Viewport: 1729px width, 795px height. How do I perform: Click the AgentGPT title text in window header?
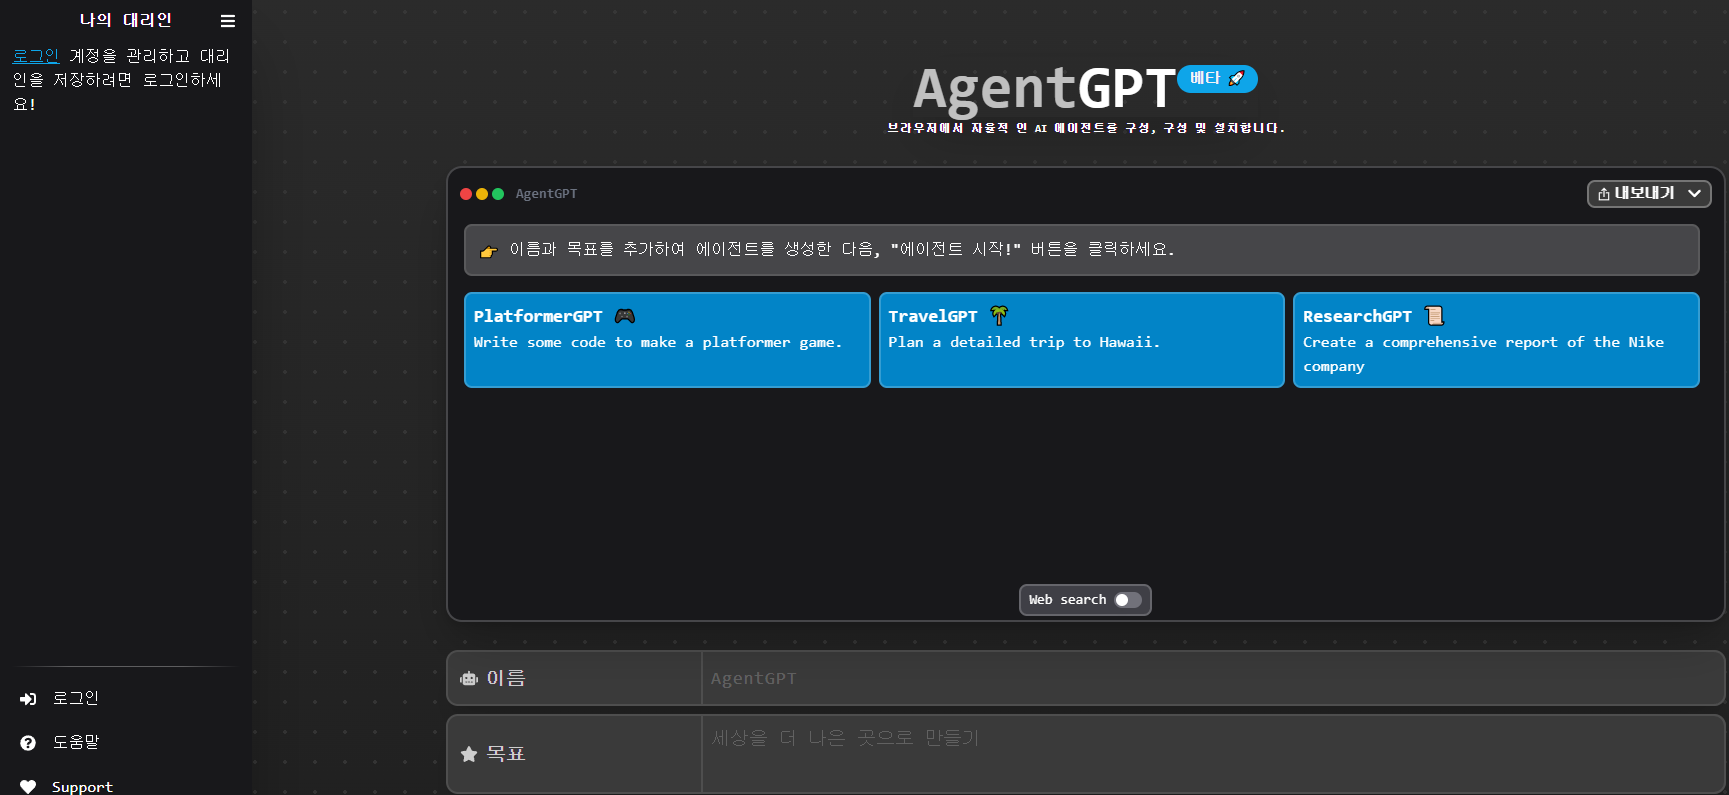click(x=546, y=194)
